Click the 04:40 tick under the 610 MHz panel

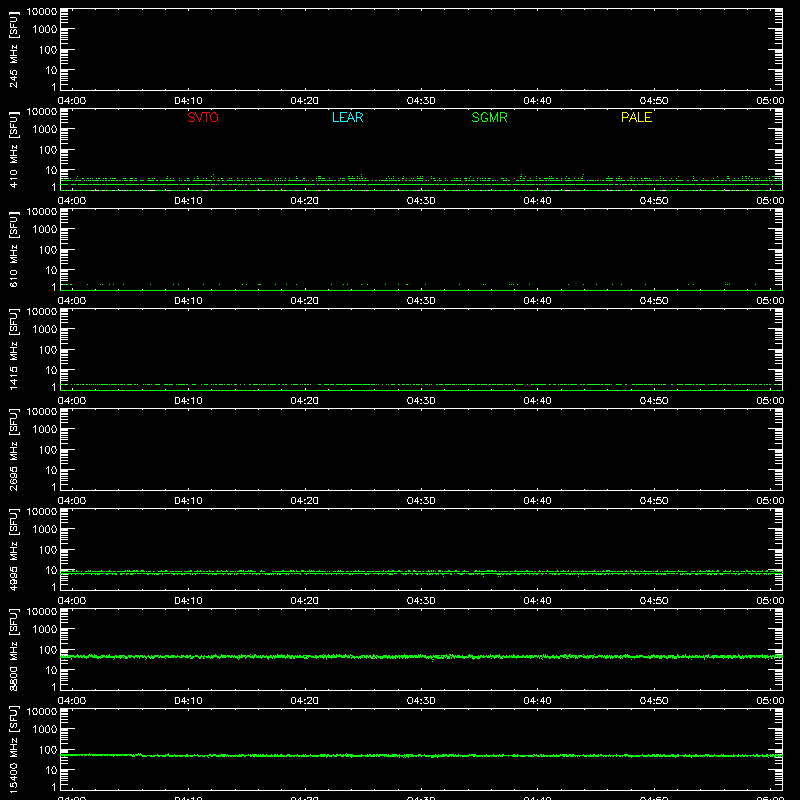[537, 301]
